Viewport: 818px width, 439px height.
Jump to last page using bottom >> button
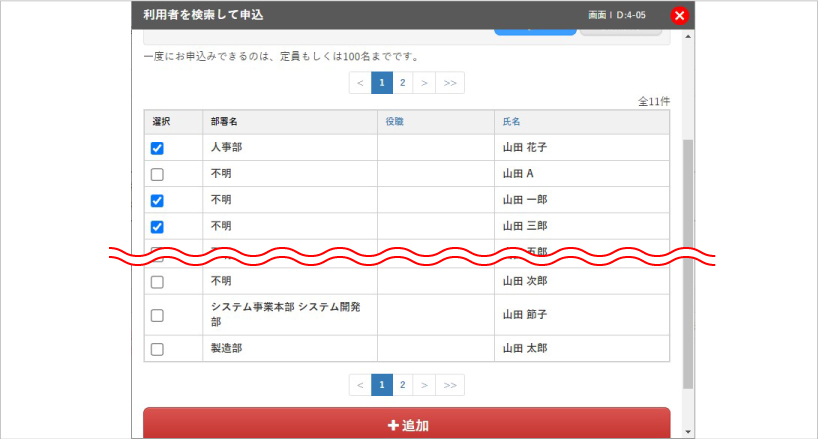(450, 385)
